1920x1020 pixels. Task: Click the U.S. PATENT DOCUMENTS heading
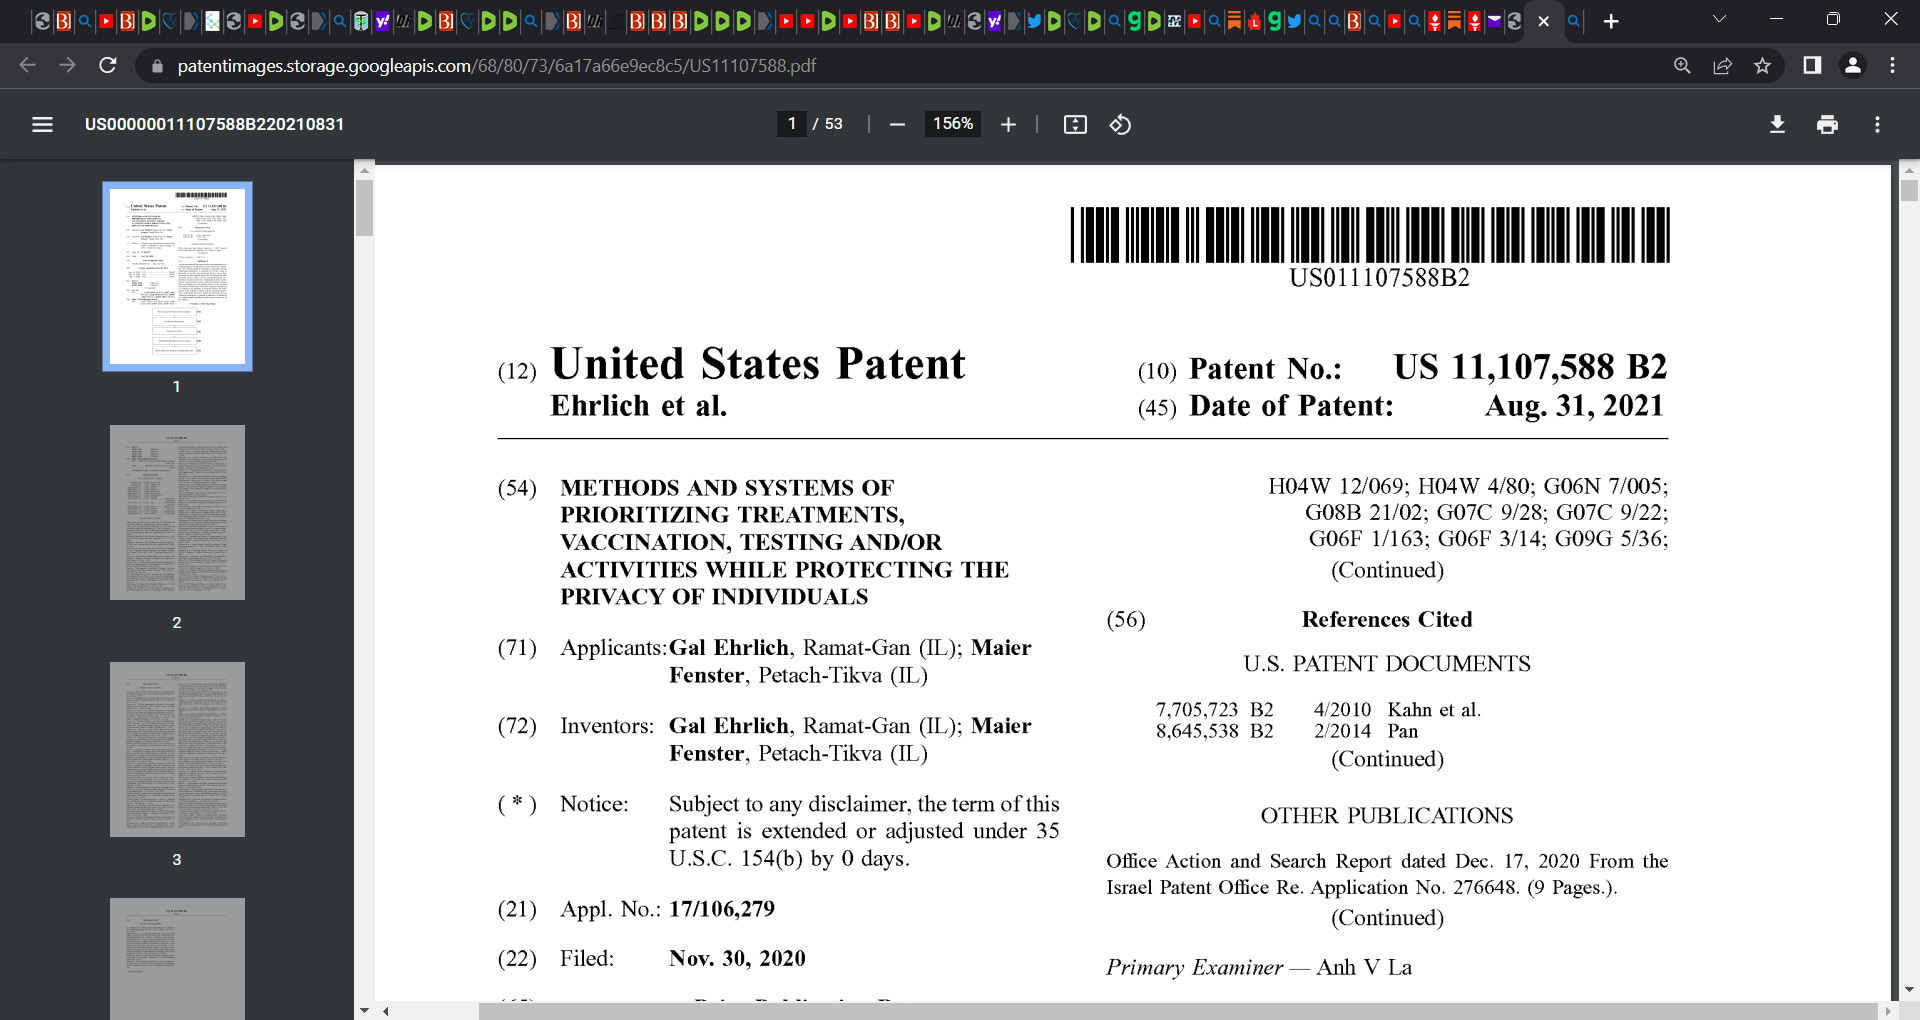pos(1387,664)
